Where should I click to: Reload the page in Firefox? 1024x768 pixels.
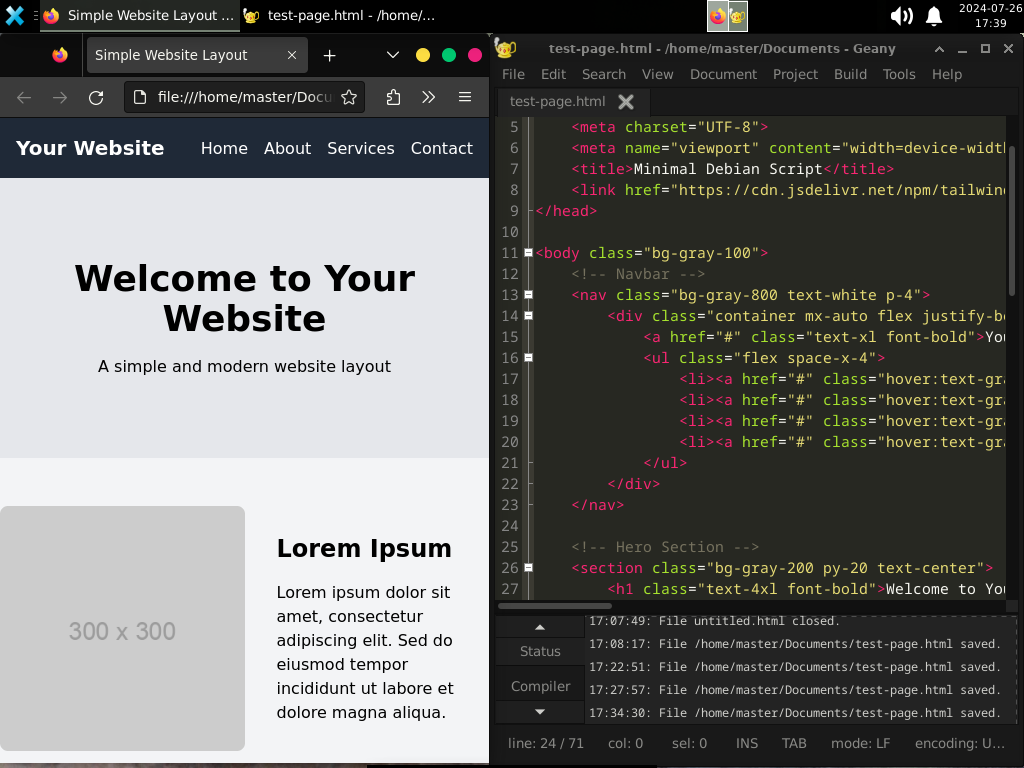pos(96,97)
